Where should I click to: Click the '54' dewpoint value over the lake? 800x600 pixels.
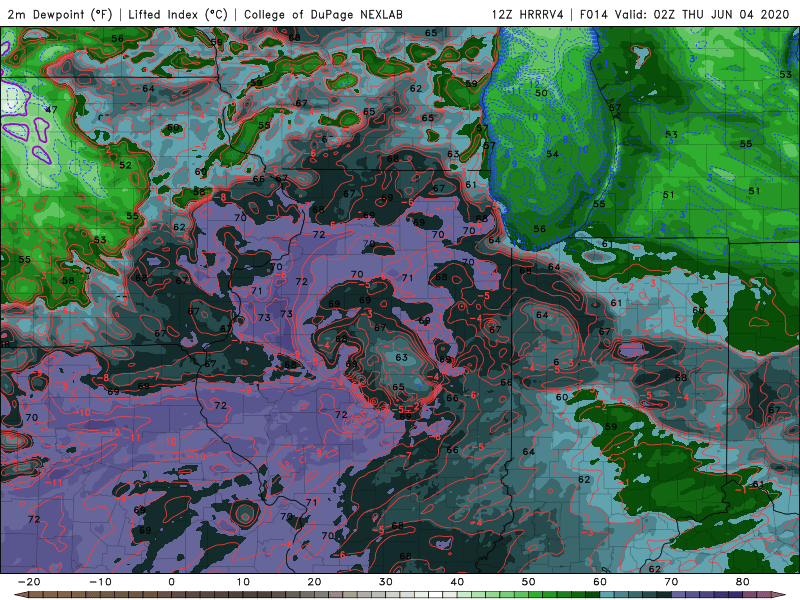coord(552,154)
